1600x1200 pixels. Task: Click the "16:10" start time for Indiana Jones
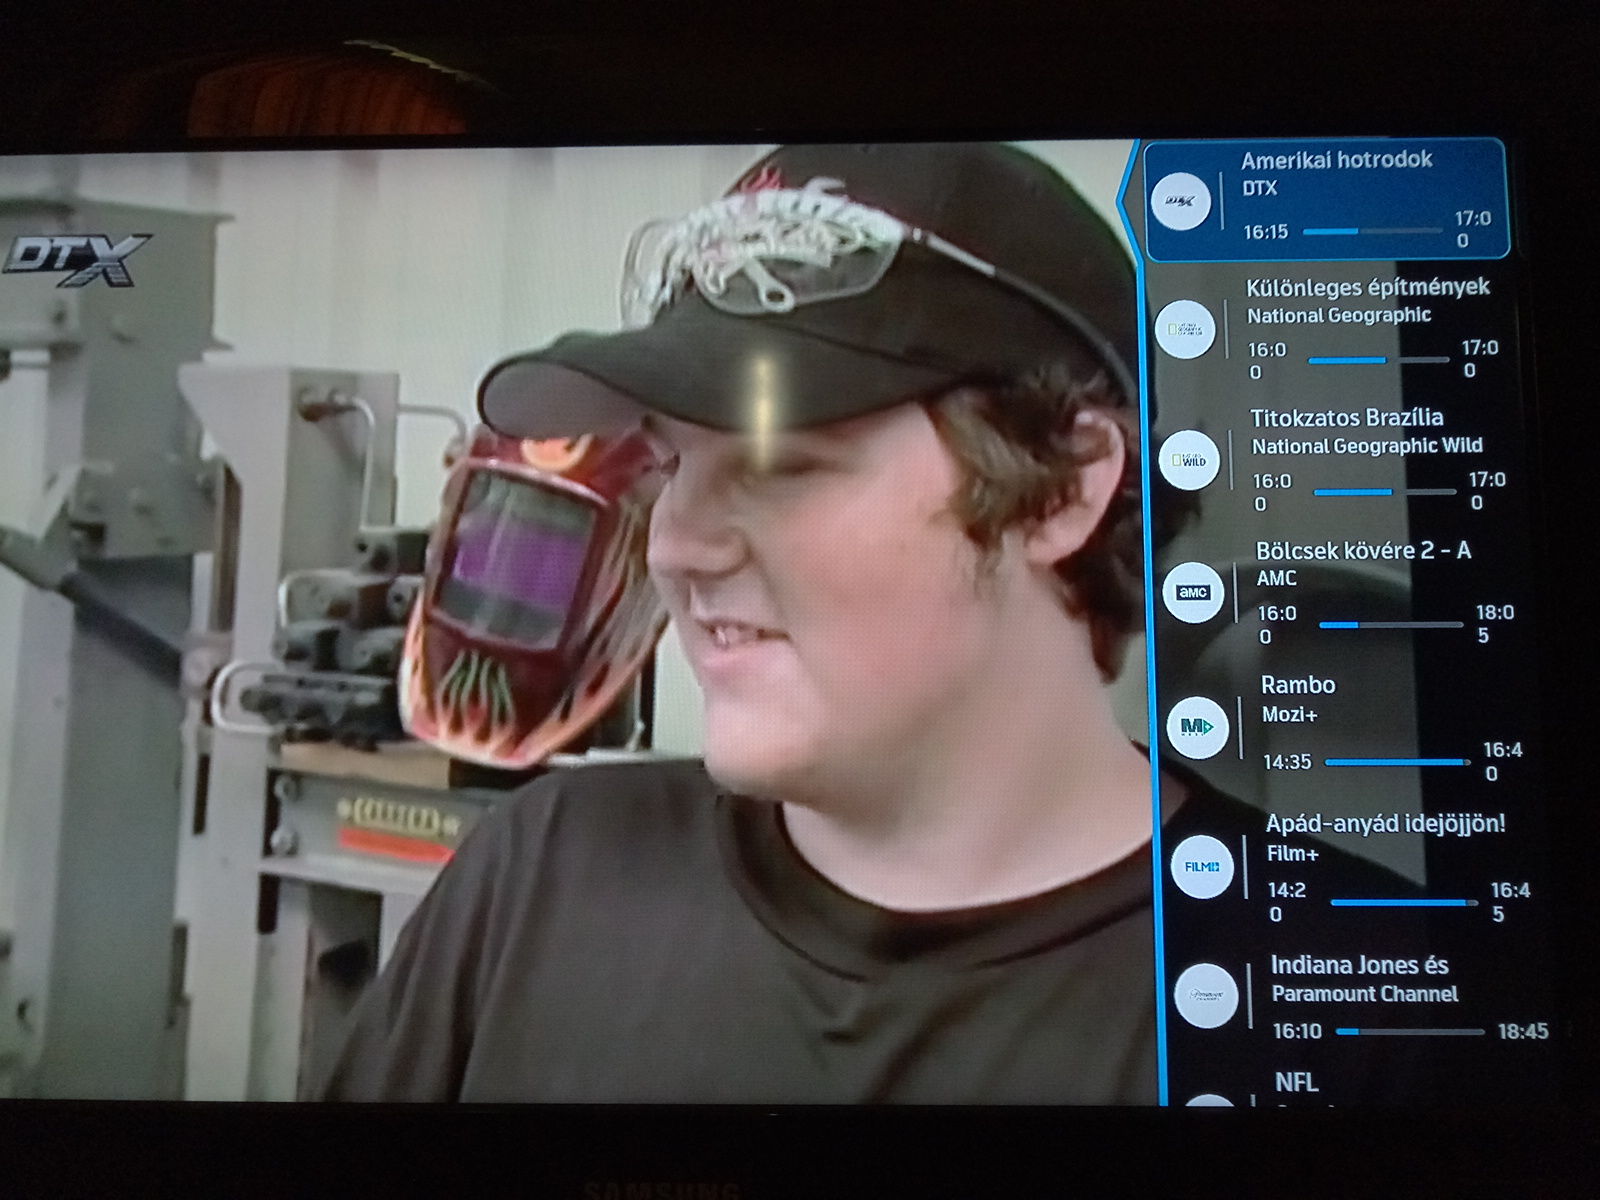click(x=1297, y=1031)
